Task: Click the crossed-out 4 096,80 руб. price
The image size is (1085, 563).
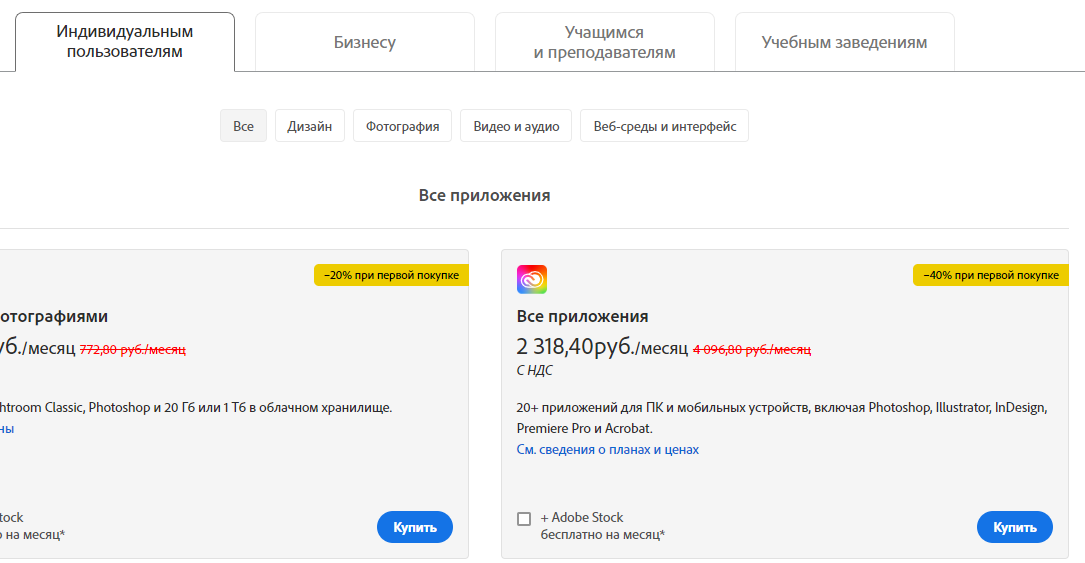Action: (x=752, y=350)
